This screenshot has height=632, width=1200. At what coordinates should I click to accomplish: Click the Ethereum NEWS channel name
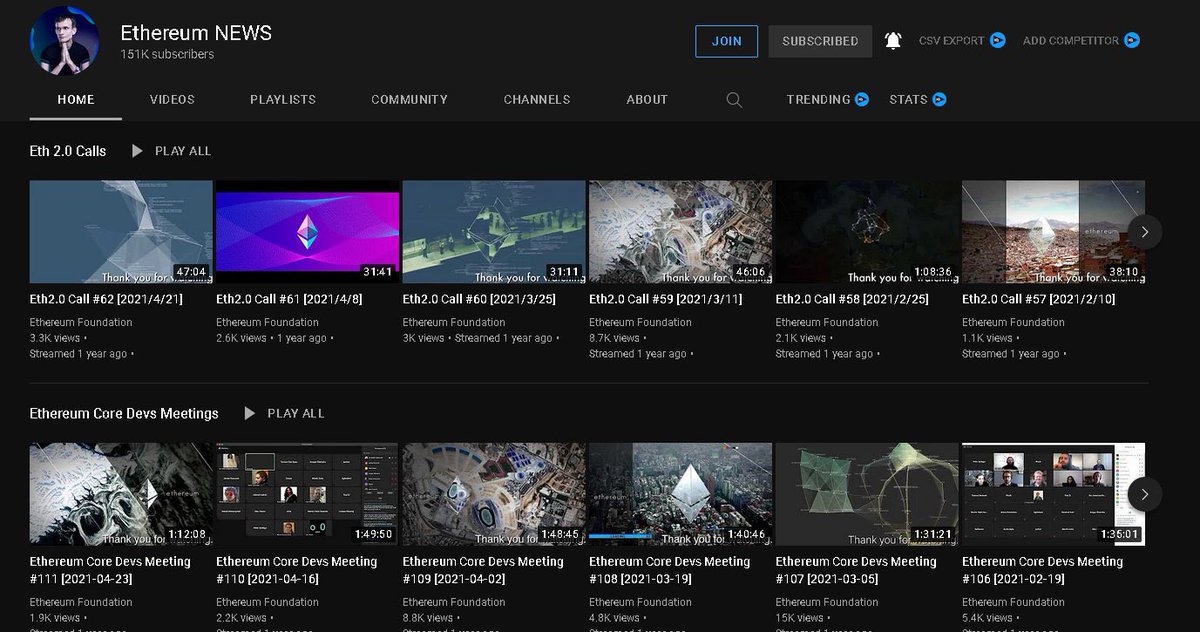[x=196, y=32]
